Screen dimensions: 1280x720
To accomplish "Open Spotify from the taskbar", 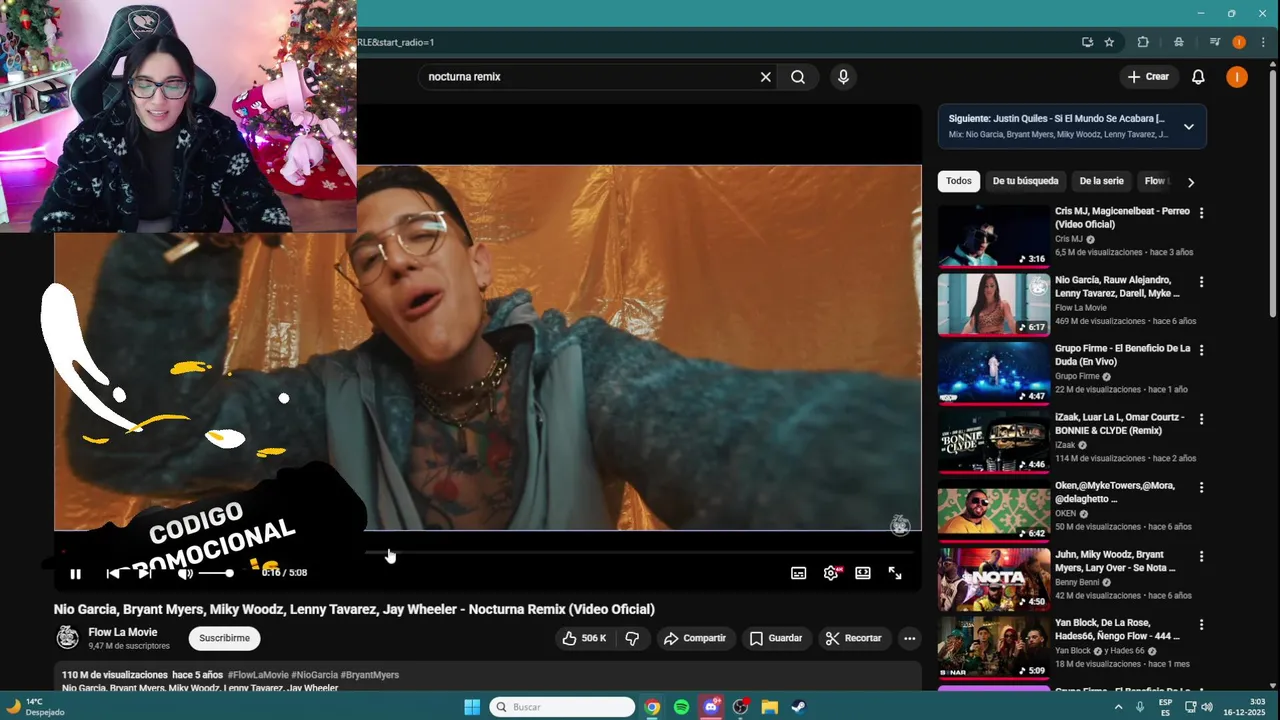I will point(681,707).
